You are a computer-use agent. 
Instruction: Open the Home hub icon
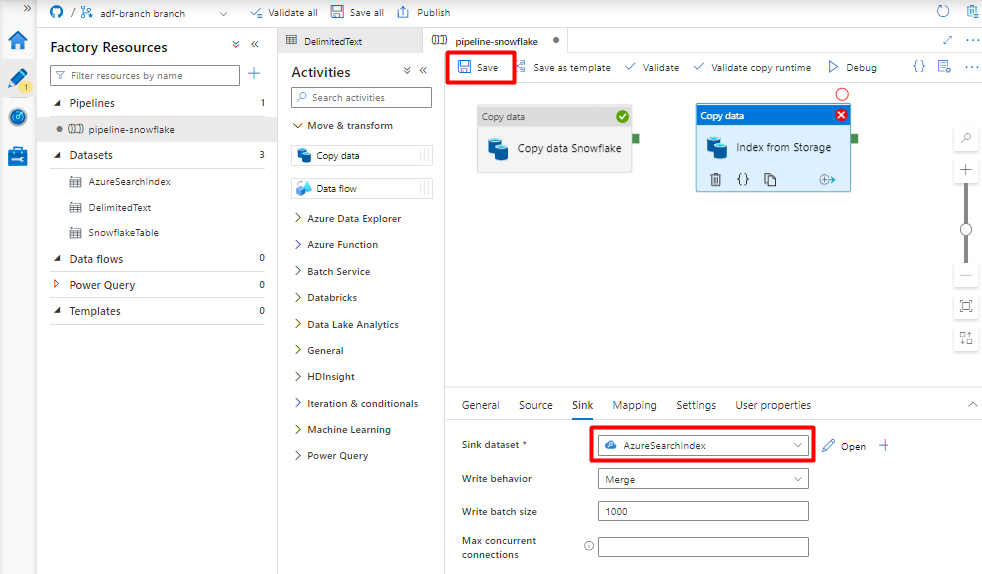coord(18,41)
